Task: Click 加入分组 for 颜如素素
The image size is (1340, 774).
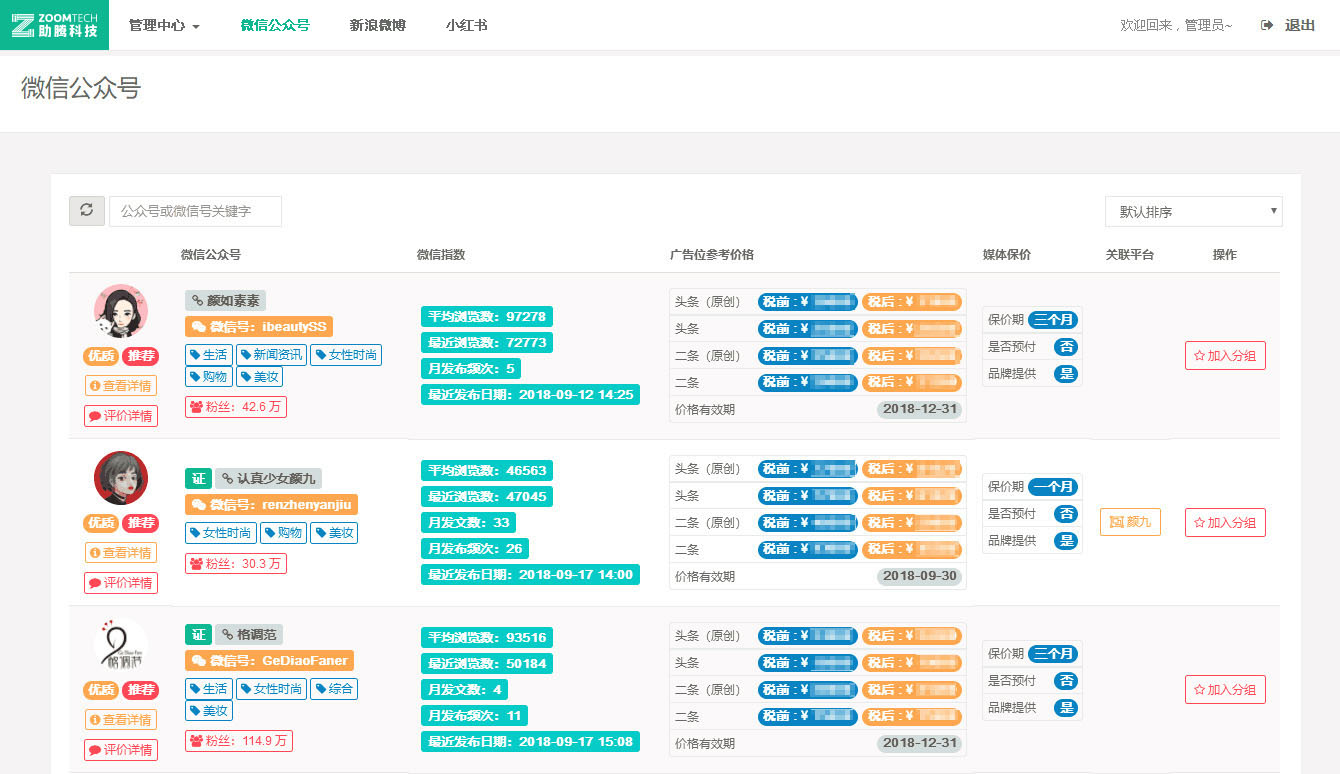Action: [x=1225, y=355]
